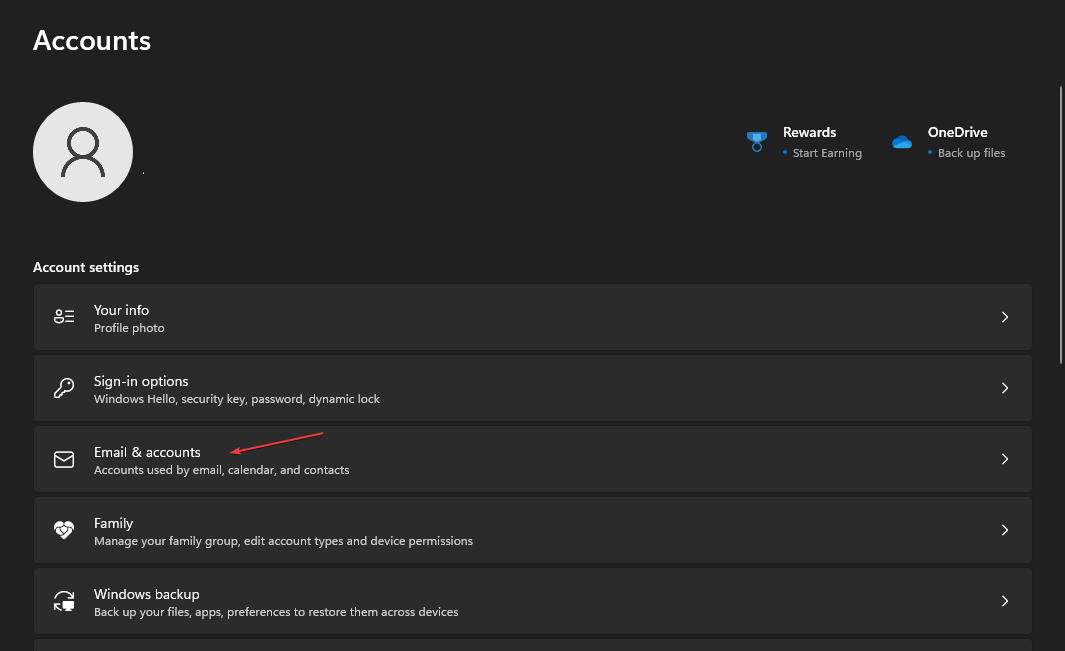The width and height of the screenshot is (1065, 651).
Task: Click the Rewards medal icon
Action: pyautogui.click(x=756, y=141)
